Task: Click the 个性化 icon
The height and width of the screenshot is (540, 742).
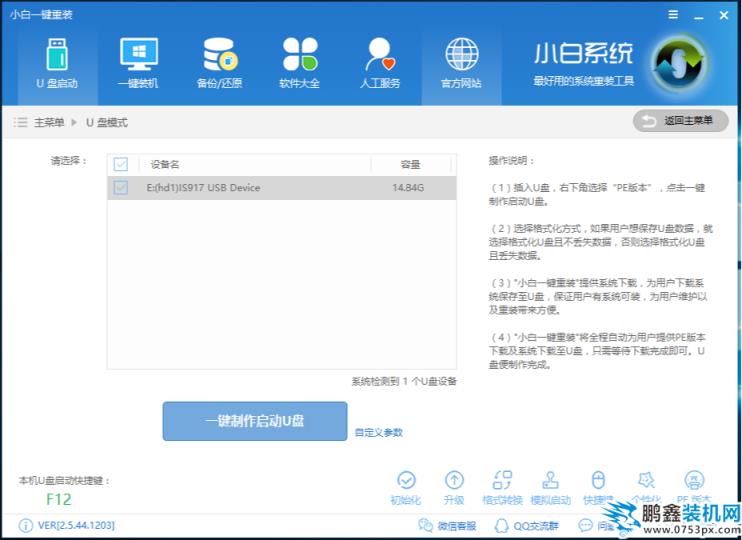Action: click(x=646, y=487)
